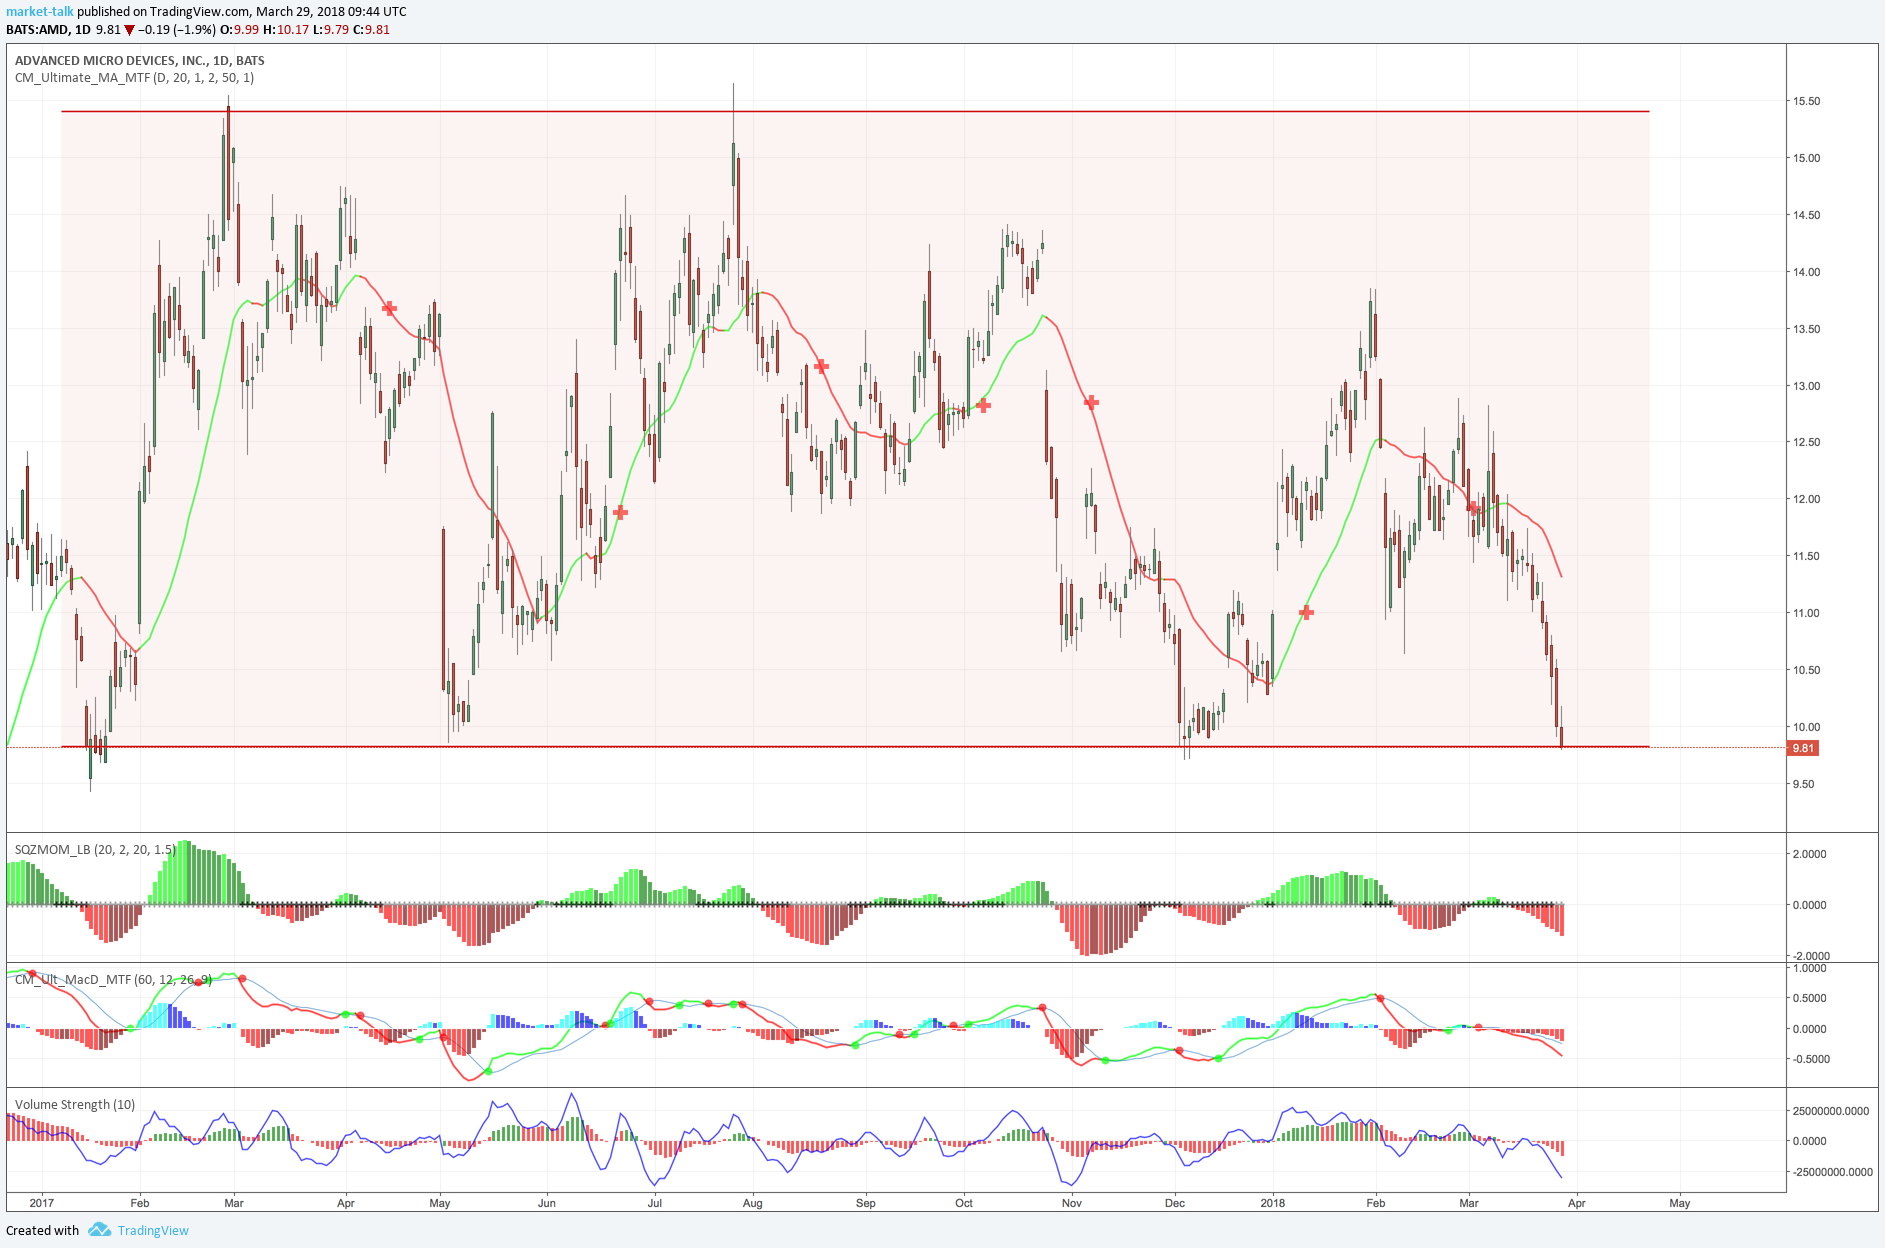
Task: Click the 1.0000 label on MACD scale
Action: click(x=1809, y=968)
